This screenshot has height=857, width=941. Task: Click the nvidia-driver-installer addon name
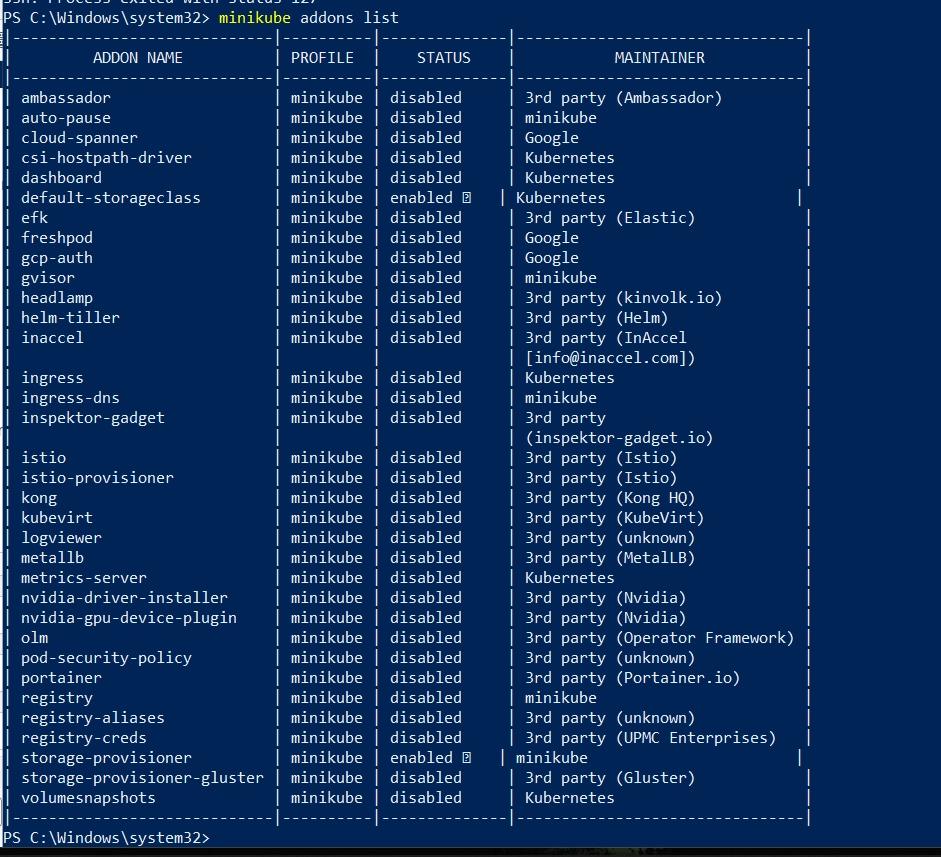[x=124, y=598]
